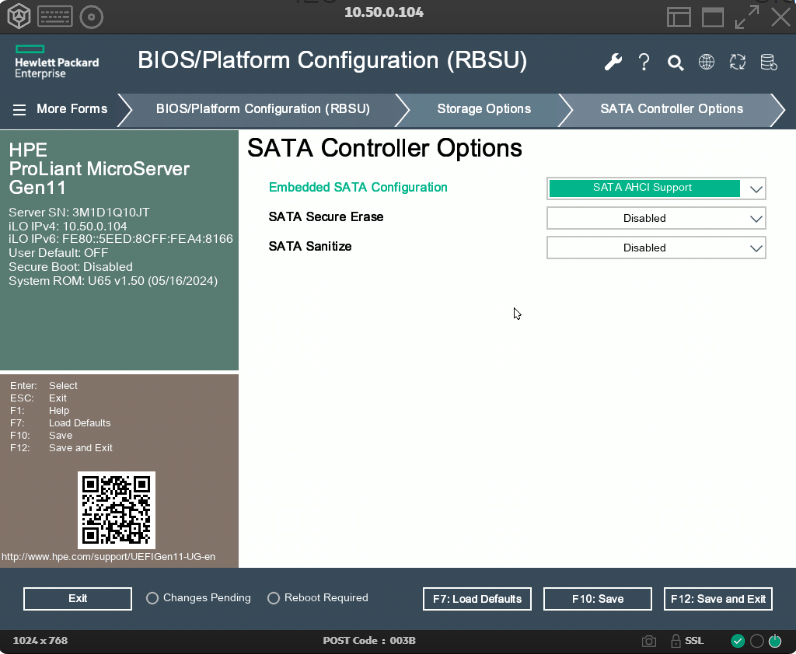Click F7: Load Defaults button

coord(477,599)
